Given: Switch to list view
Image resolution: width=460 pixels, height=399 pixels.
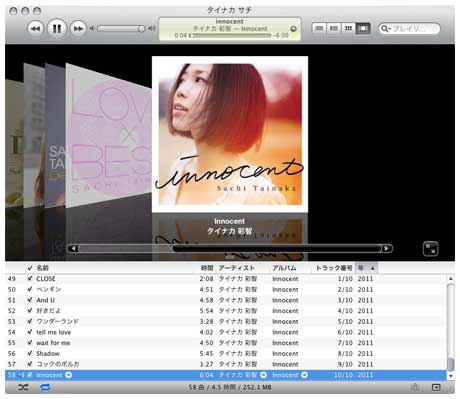Looking at the screenshot, I should [x=319, y=29].
